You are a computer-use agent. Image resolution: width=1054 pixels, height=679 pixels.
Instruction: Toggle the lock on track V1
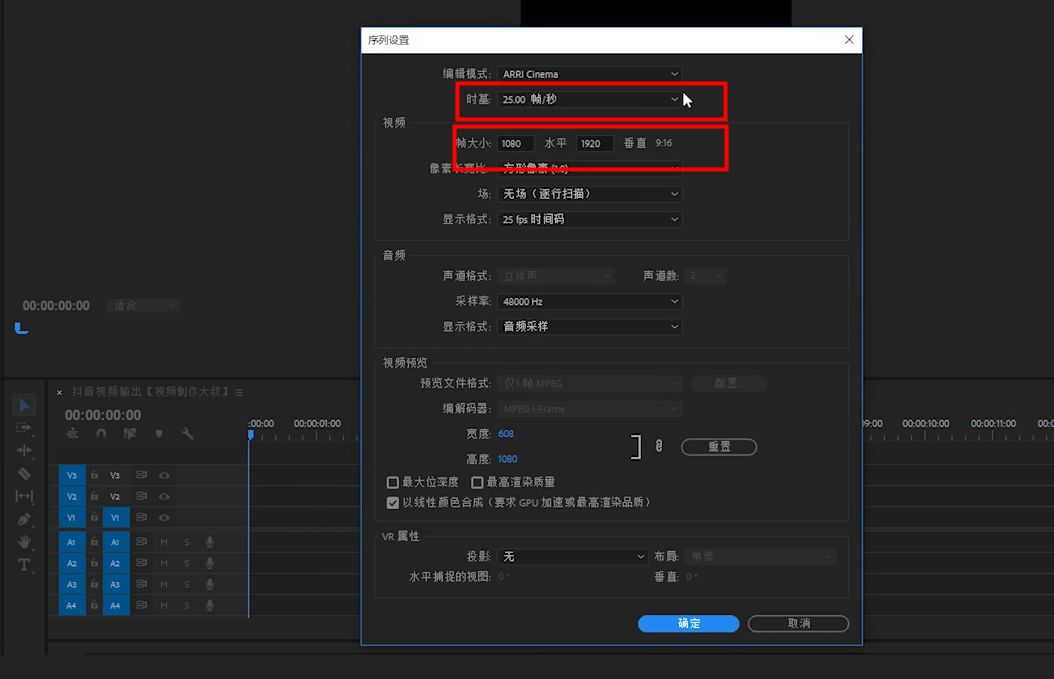[94, 517]
